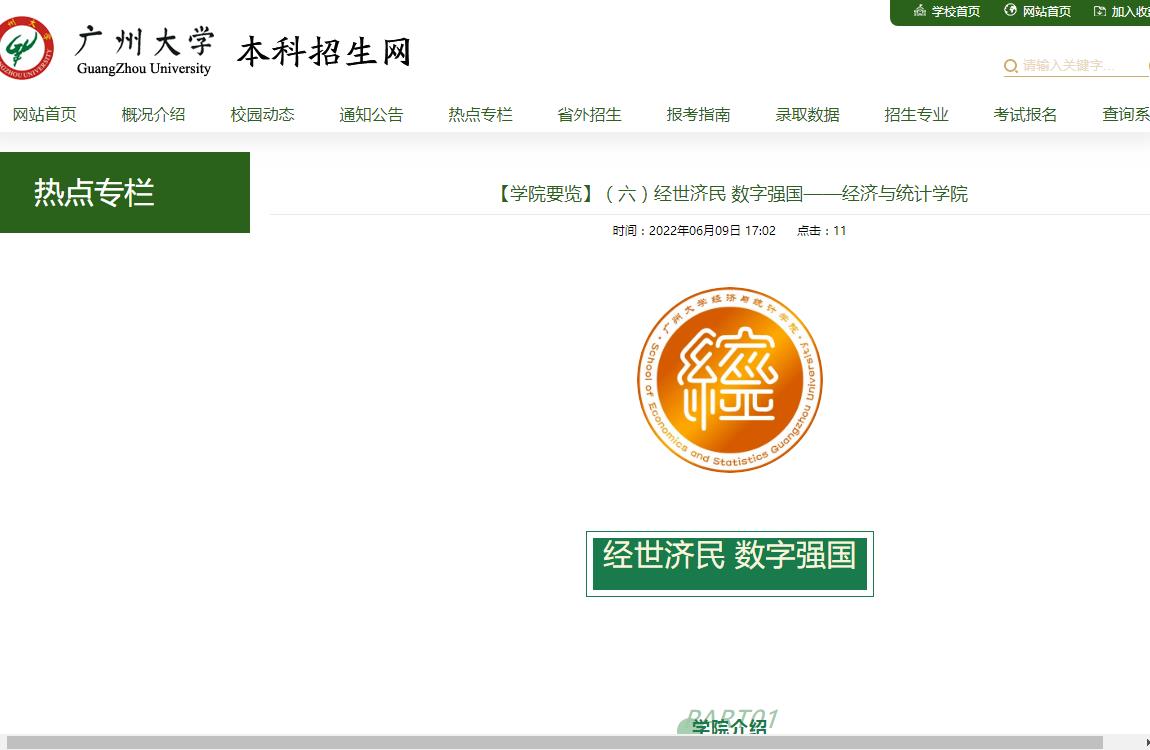Click the search magnifier icon

pyautogui.click(x=1011, y=66)
